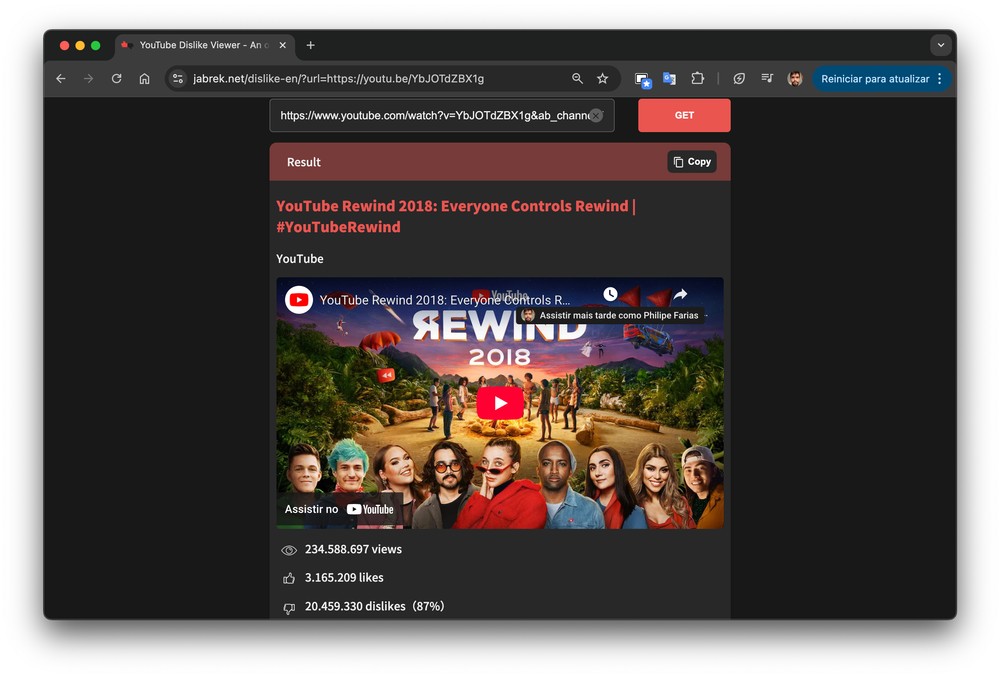1000x677 pixels.
Task: Click "Assistir no YouTube" on the video
Action: 340,509
